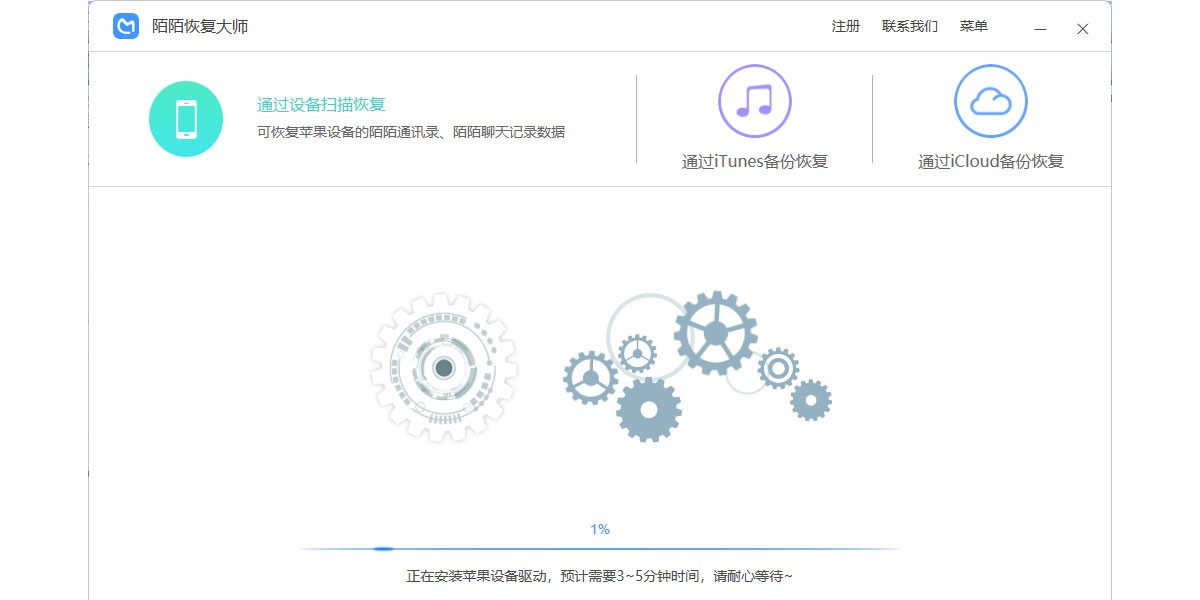Screen dimensions: 1200x600
Task: Switch to 通过设备扫描恢复 tab
Action: [321, 105]
